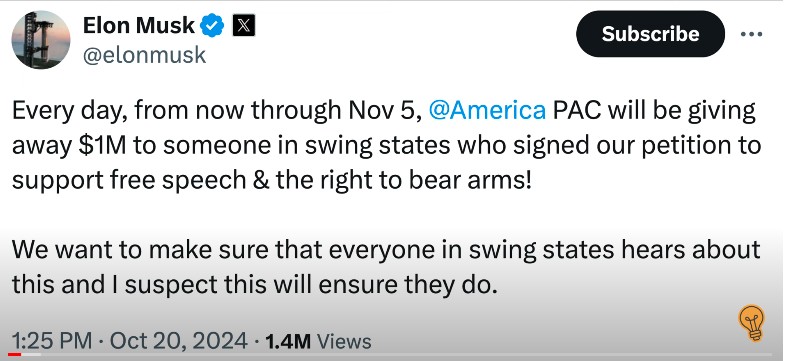Image resolution: width=785 pixels, height=361 pixels.
Task: Open the three-dot more options menu
Action: [x=751, y=35]
